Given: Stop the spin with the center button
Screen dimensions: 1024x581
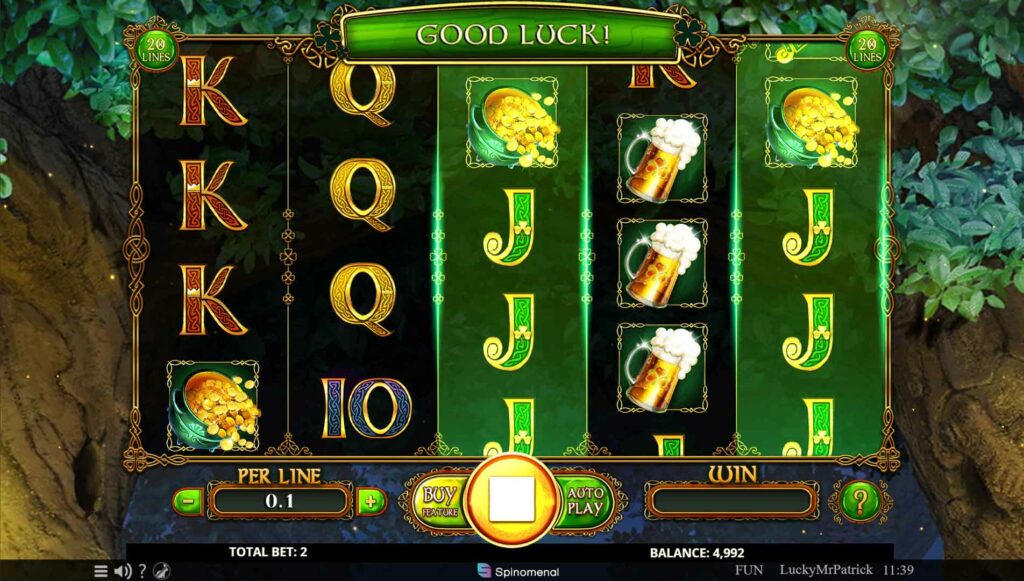Looking at the screenshot, I should pyautogui.click(x=511, y=499).
